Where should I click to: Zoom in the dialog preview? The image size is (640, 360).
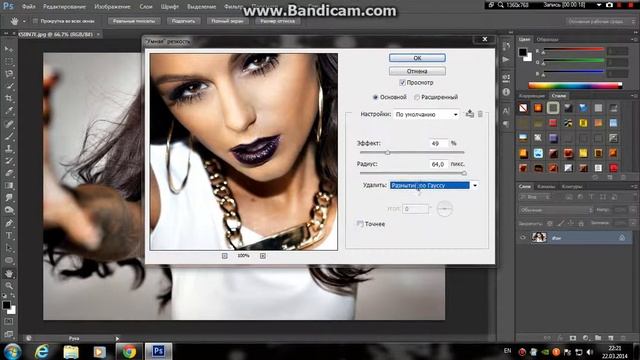pyautogui.click(x=263, y=256)
